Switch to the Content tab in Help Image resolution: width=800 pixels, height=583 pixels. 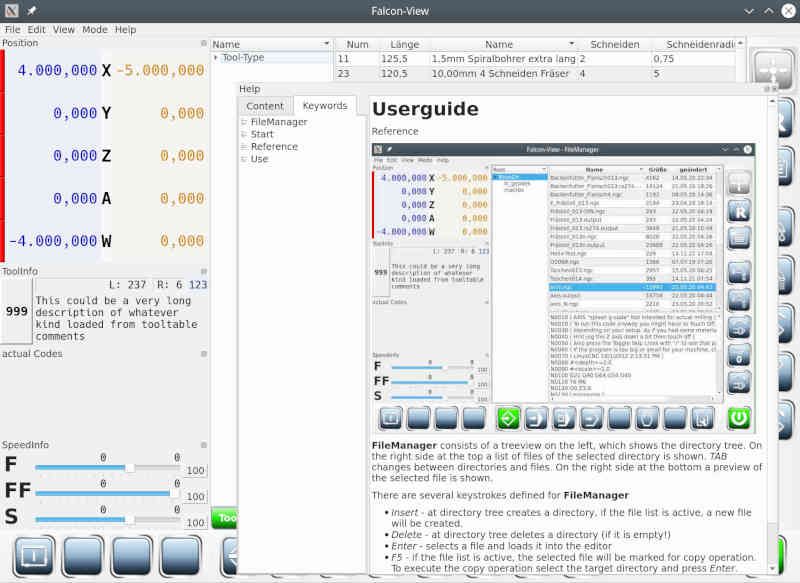coord(265,106)
